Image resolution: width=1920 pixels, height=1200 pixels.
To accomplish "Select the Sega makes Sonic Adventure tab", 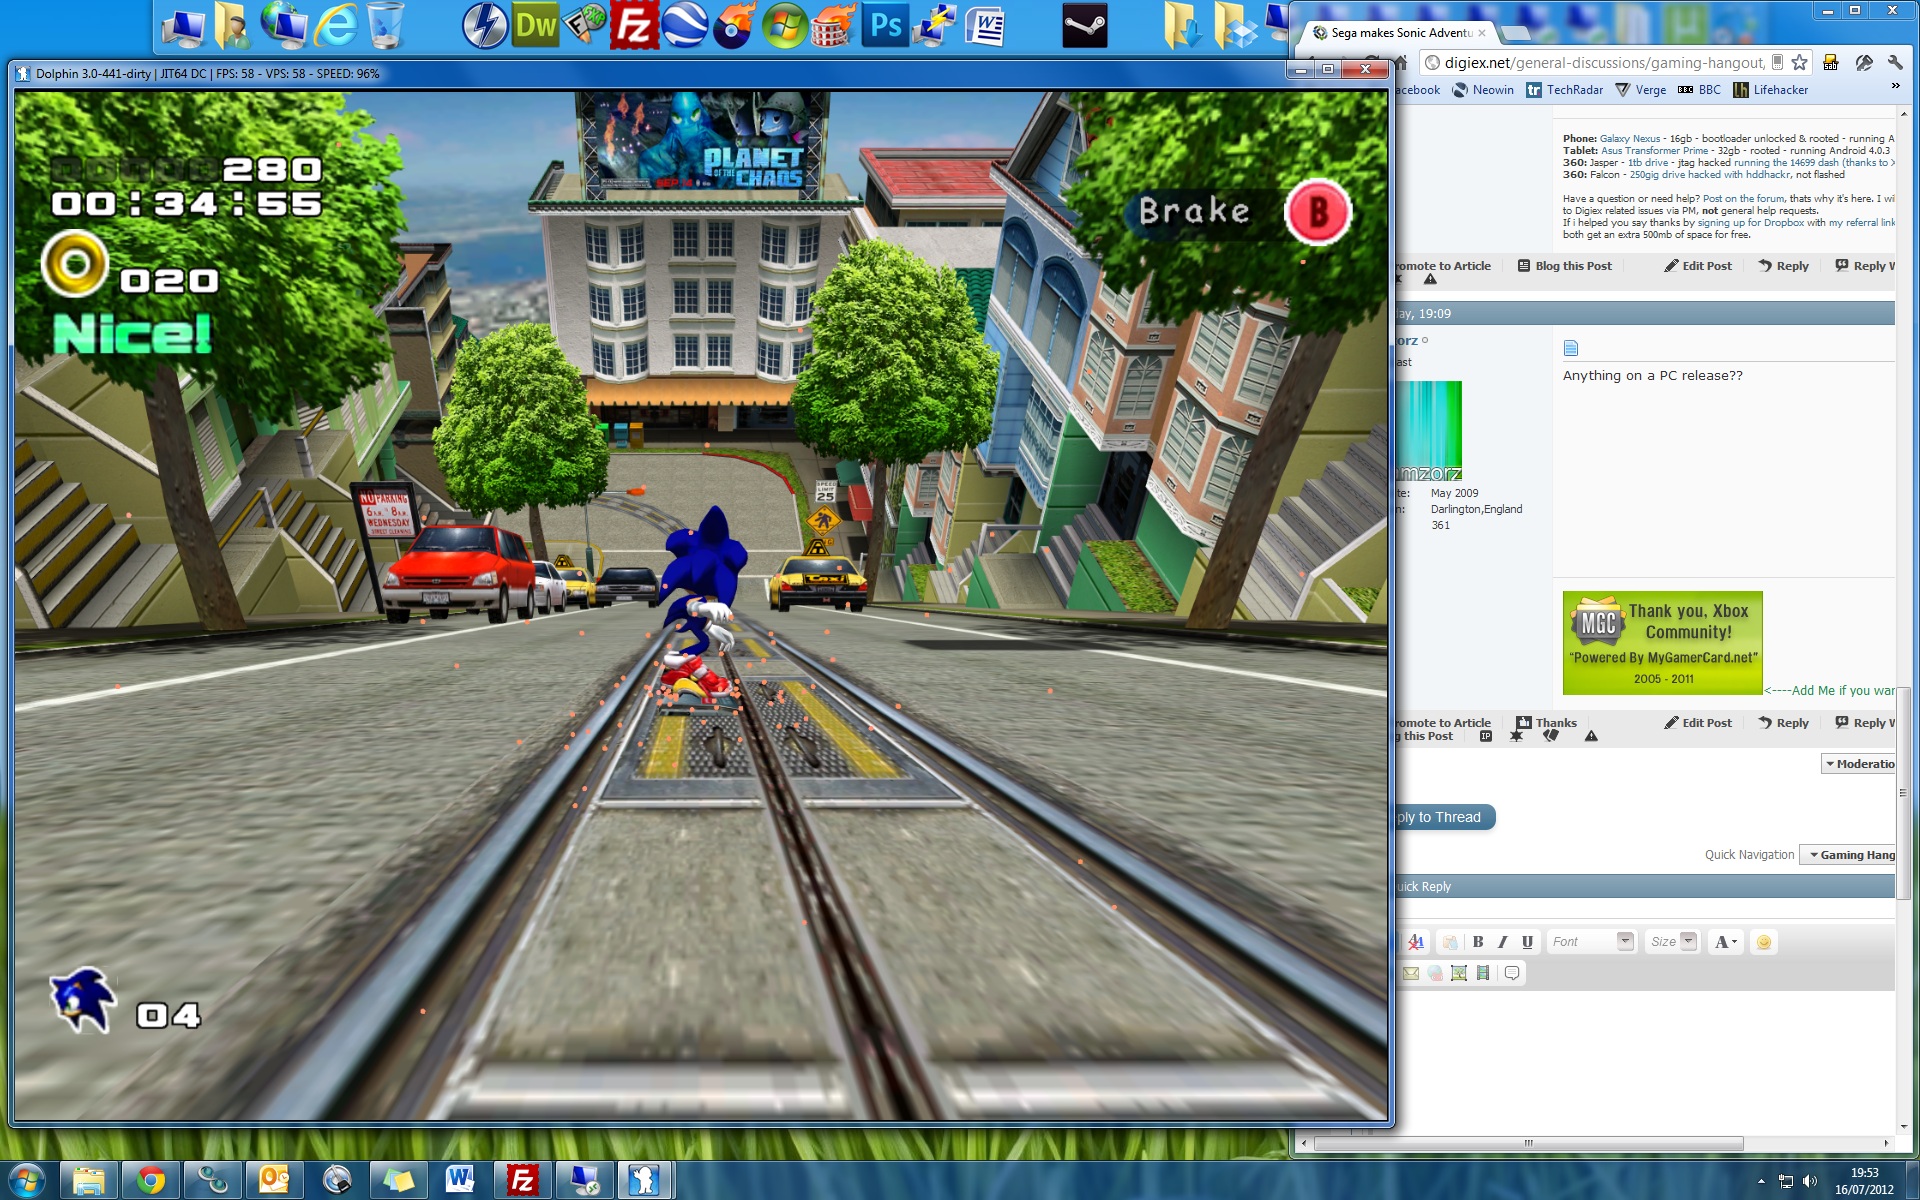I will (x=1400, y=33).
